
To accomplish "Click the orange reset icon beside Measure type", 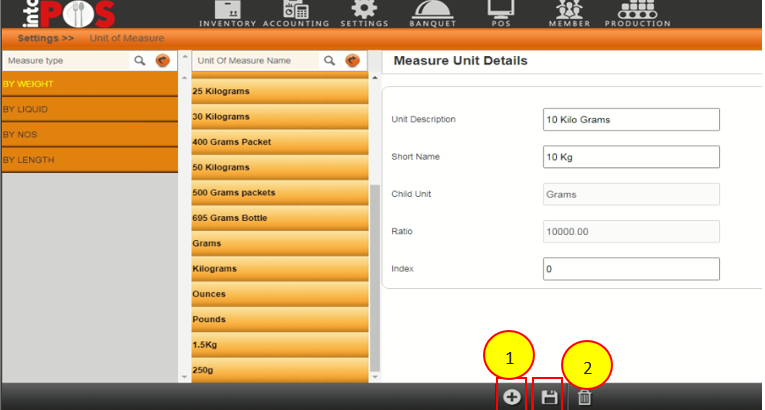I will 162,61.
